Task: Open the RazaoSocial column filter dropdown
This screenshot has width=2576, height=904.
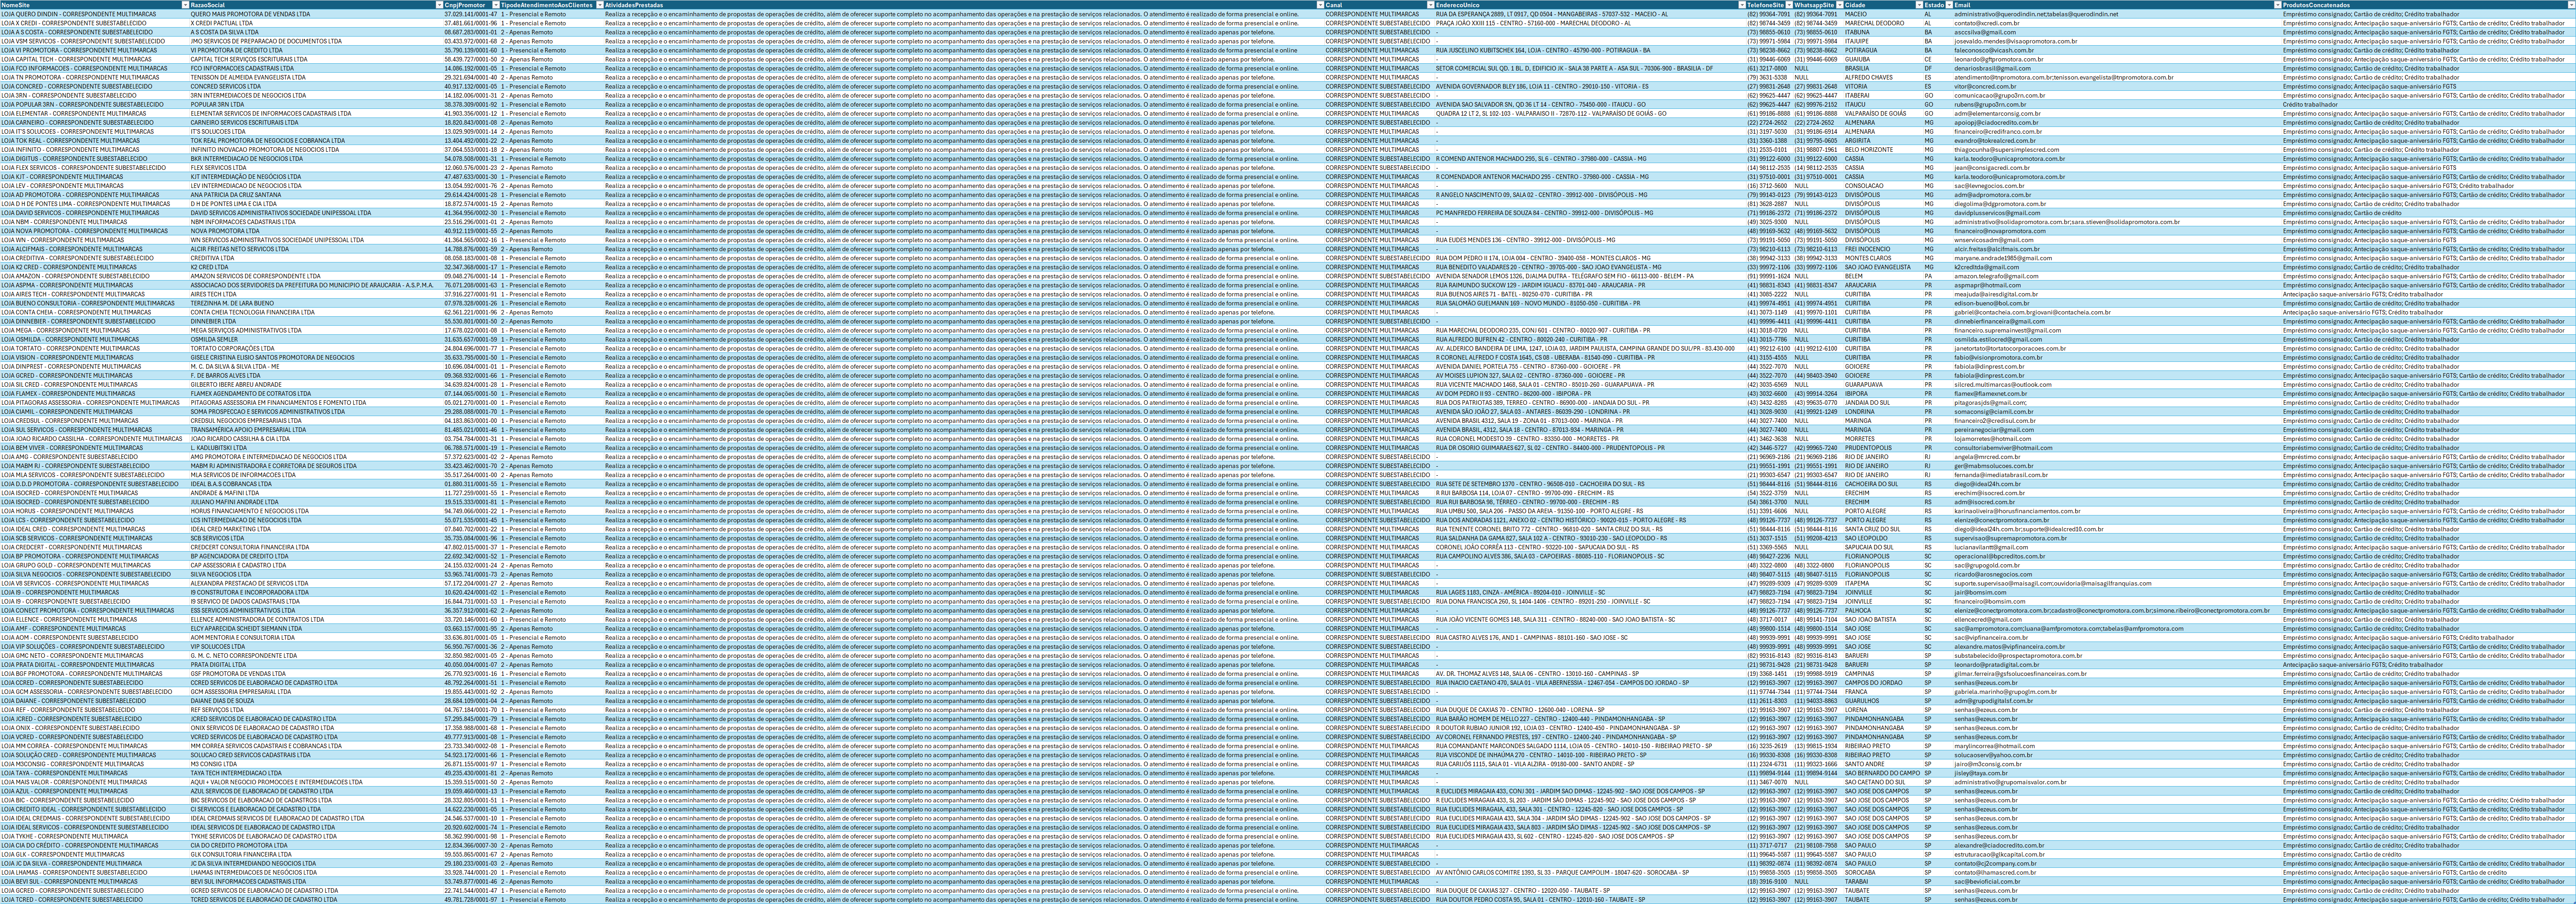Action: (439, 5)
